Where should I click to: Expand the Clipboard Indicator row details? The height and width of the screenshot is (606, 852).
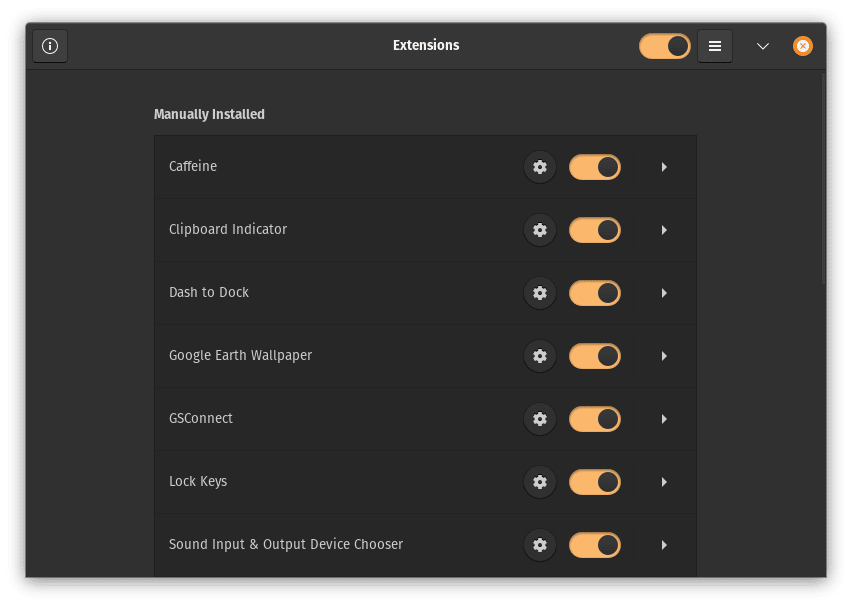[x=664, y=230]
